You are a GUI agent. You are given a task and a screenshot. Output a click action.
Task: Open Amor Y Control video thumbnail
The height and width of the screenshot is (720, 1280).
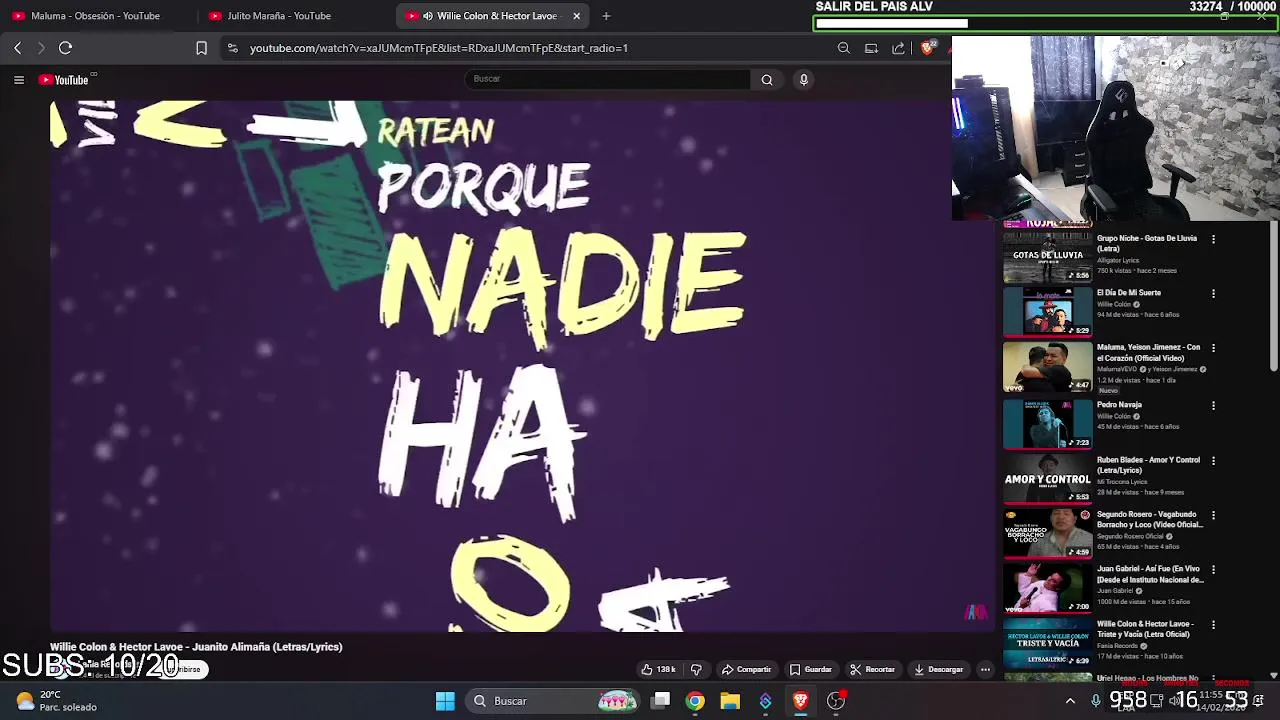pos(1047,478)
